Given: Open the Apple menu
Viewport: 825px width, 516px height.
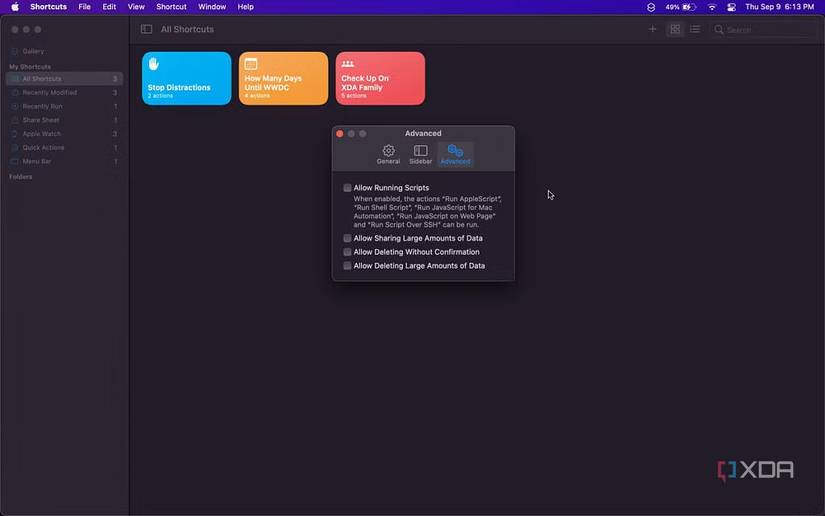Looking at the screenshot, I should [x=15, y=7].
